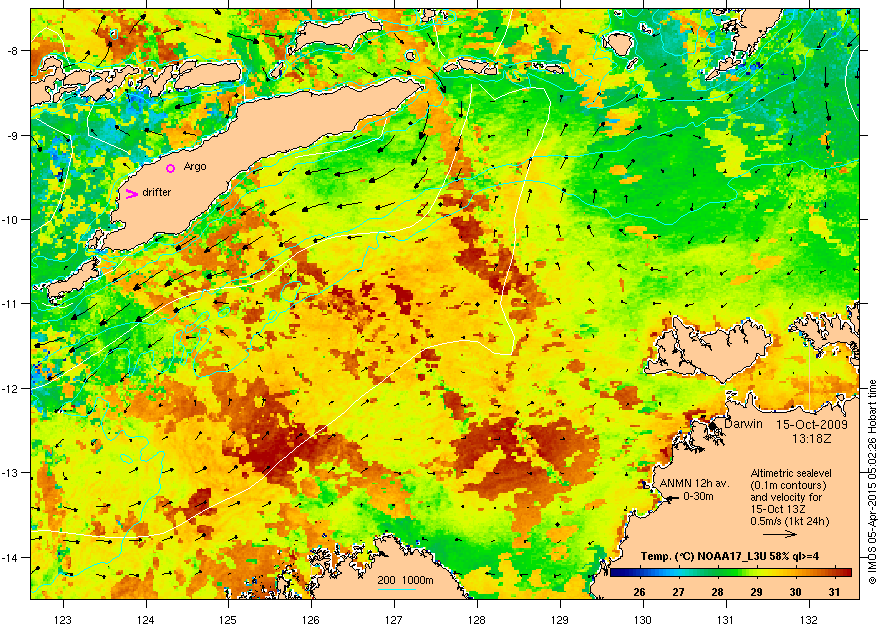
Task: Click the longitude axis label 130
Action: pyautogui.click(x=643, y=620)
